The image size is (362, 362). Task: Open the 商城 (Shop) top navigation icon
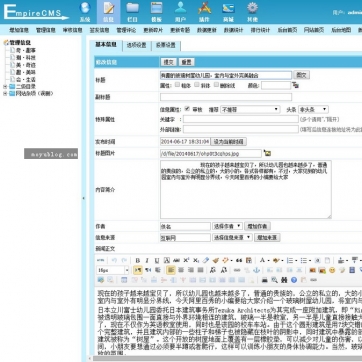pyautogui.click(x=228, y=12)
